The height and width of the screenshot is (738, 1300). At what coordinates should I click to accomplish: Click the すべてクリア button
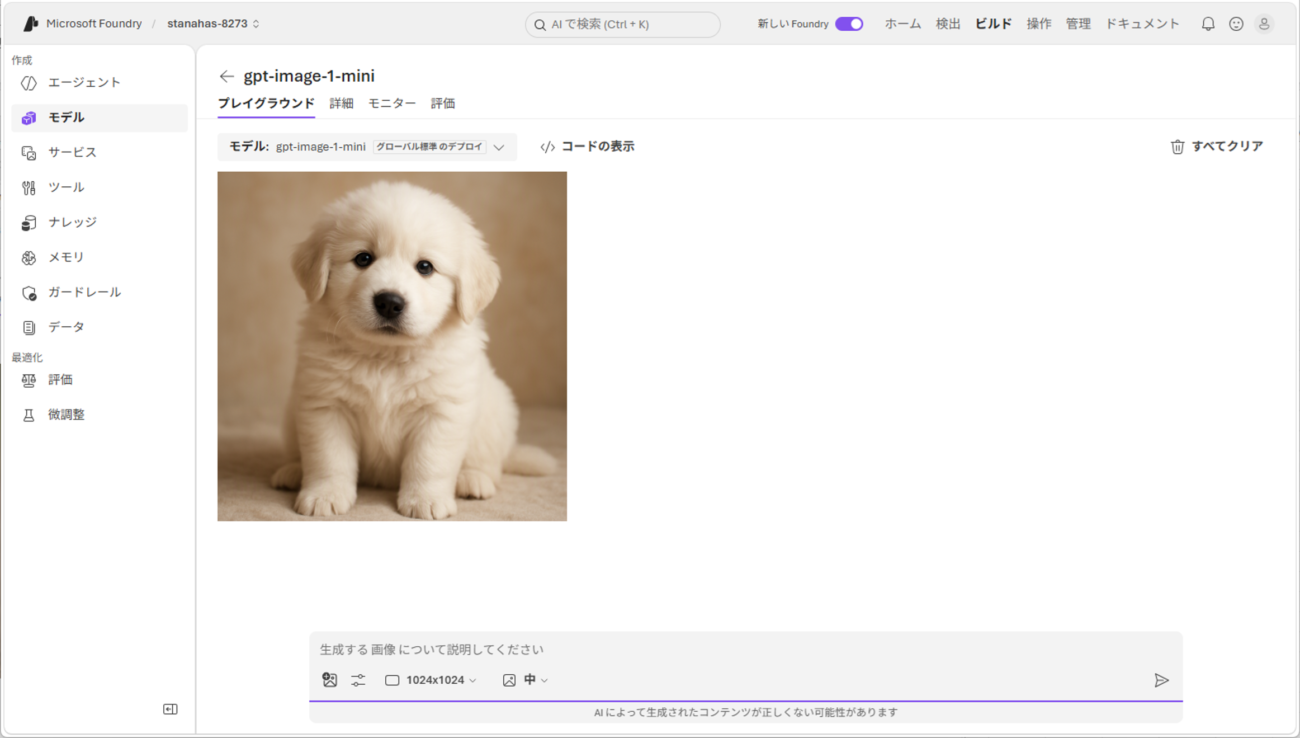1217,147
